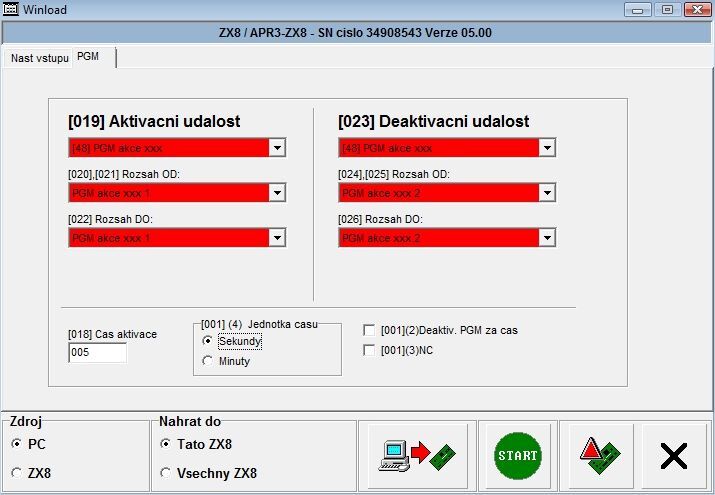Toggle the [001](3)NC checkbox
The image size is (715, 495).
[369, 350]
